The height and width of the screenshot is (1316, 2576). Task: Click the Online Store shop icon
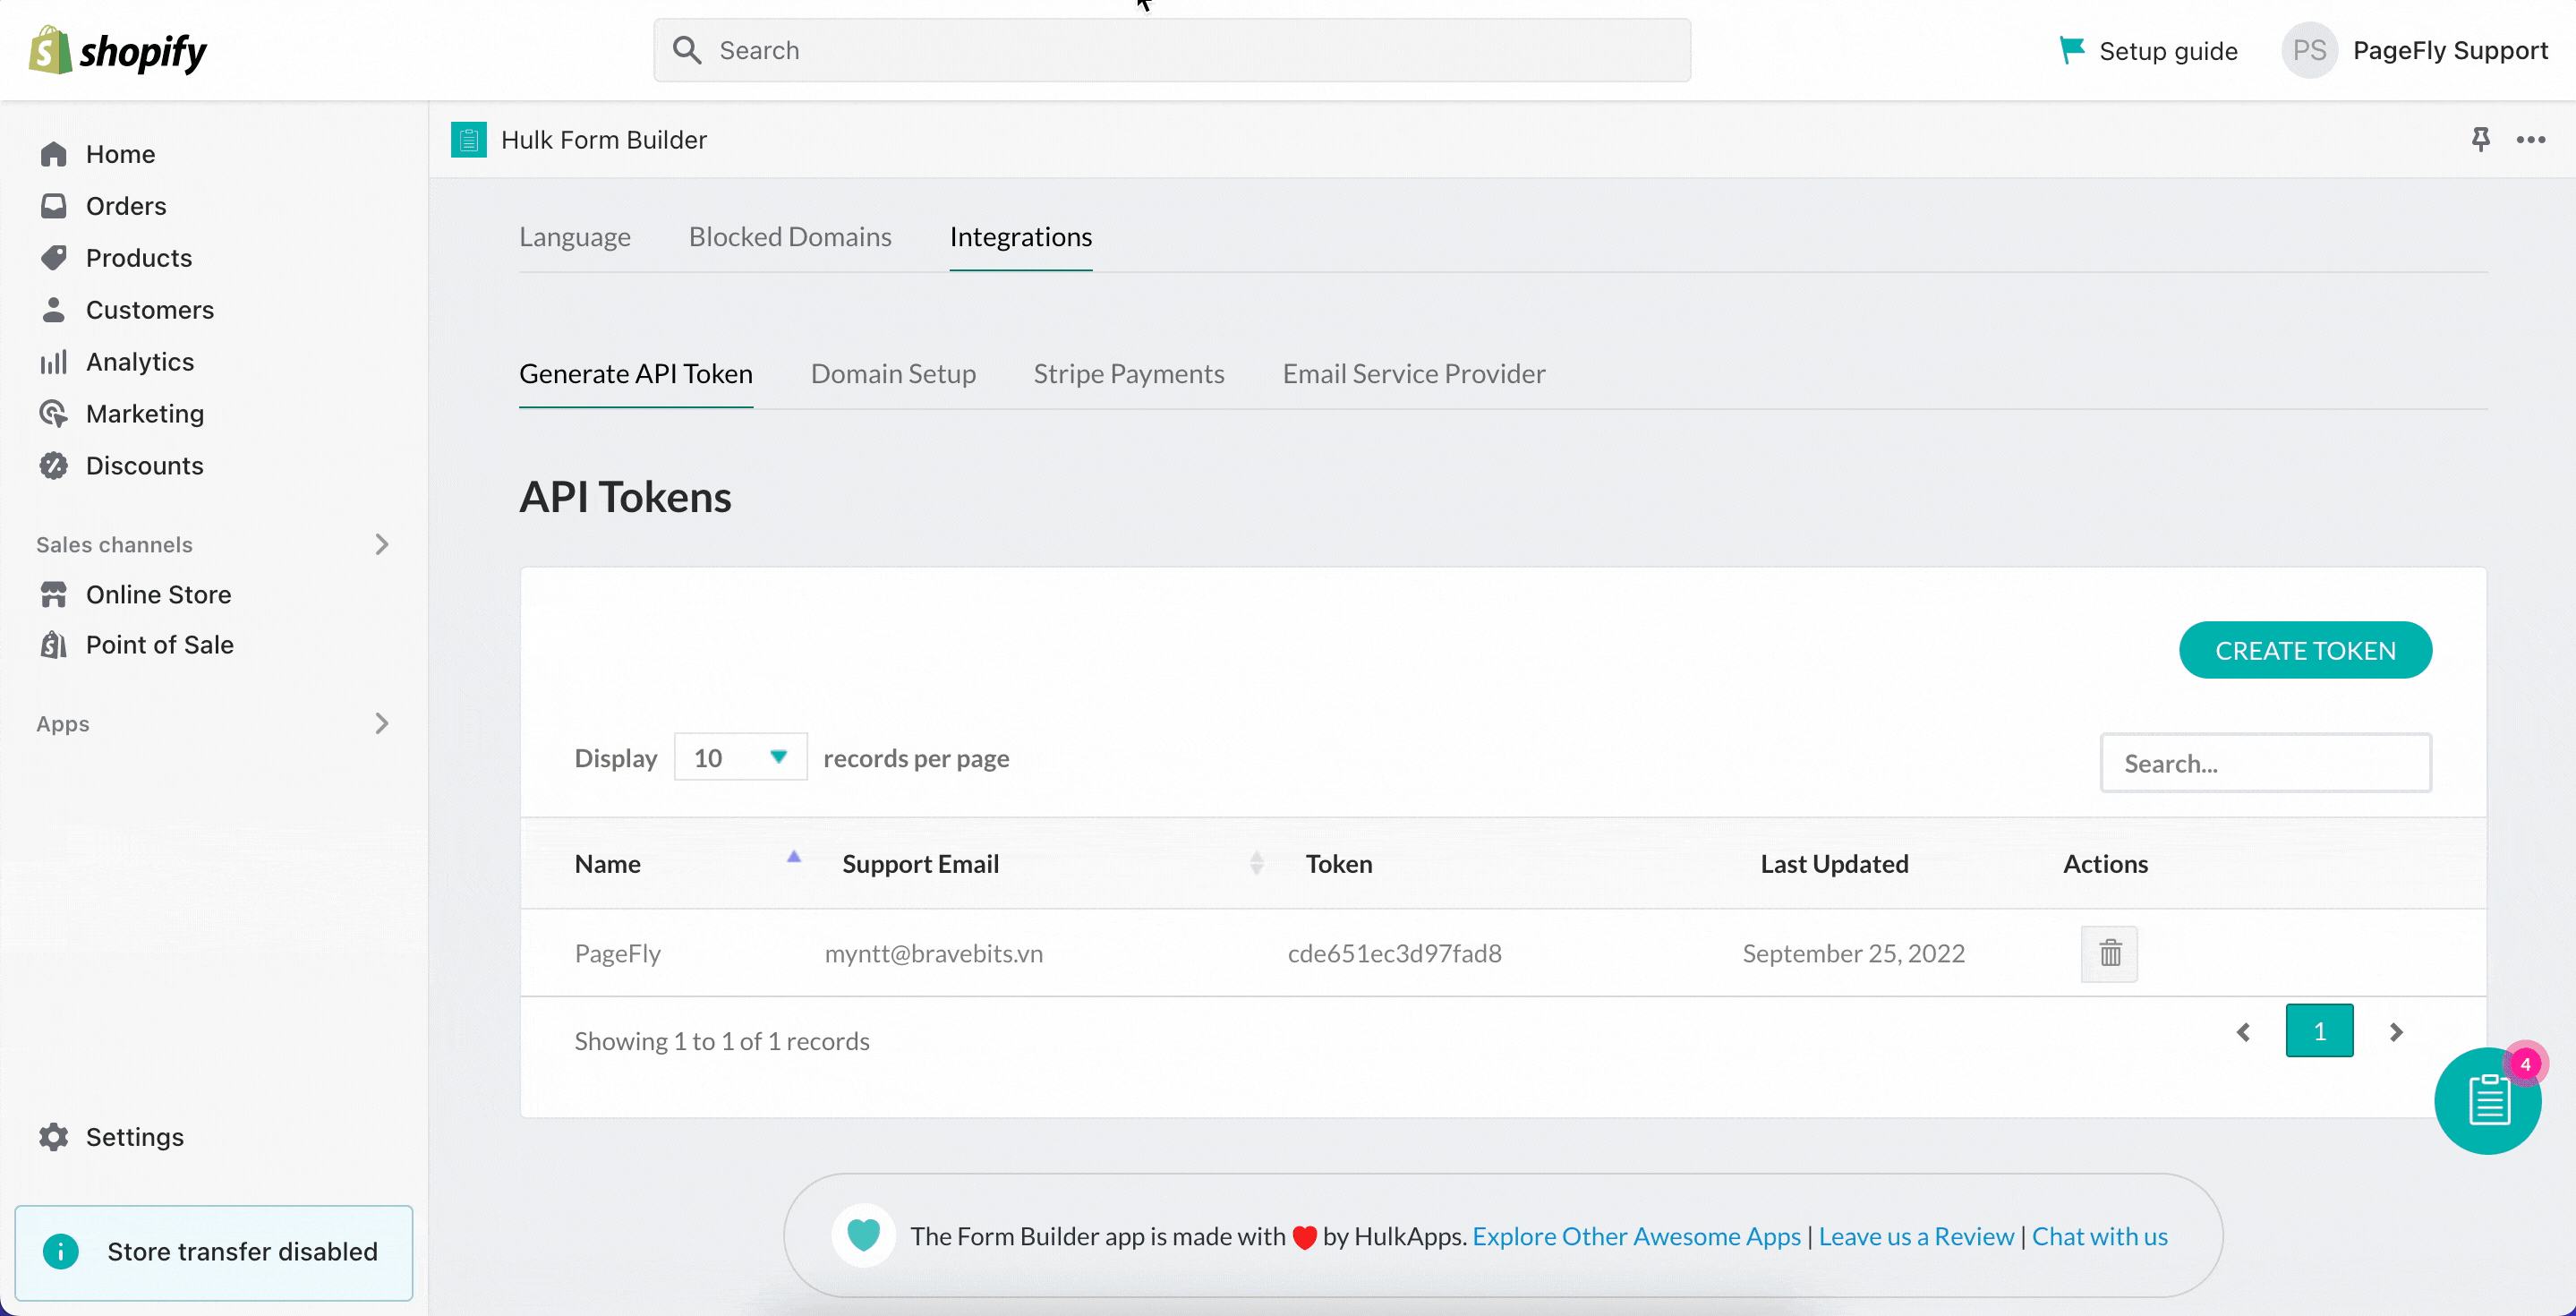pos(53,595)
